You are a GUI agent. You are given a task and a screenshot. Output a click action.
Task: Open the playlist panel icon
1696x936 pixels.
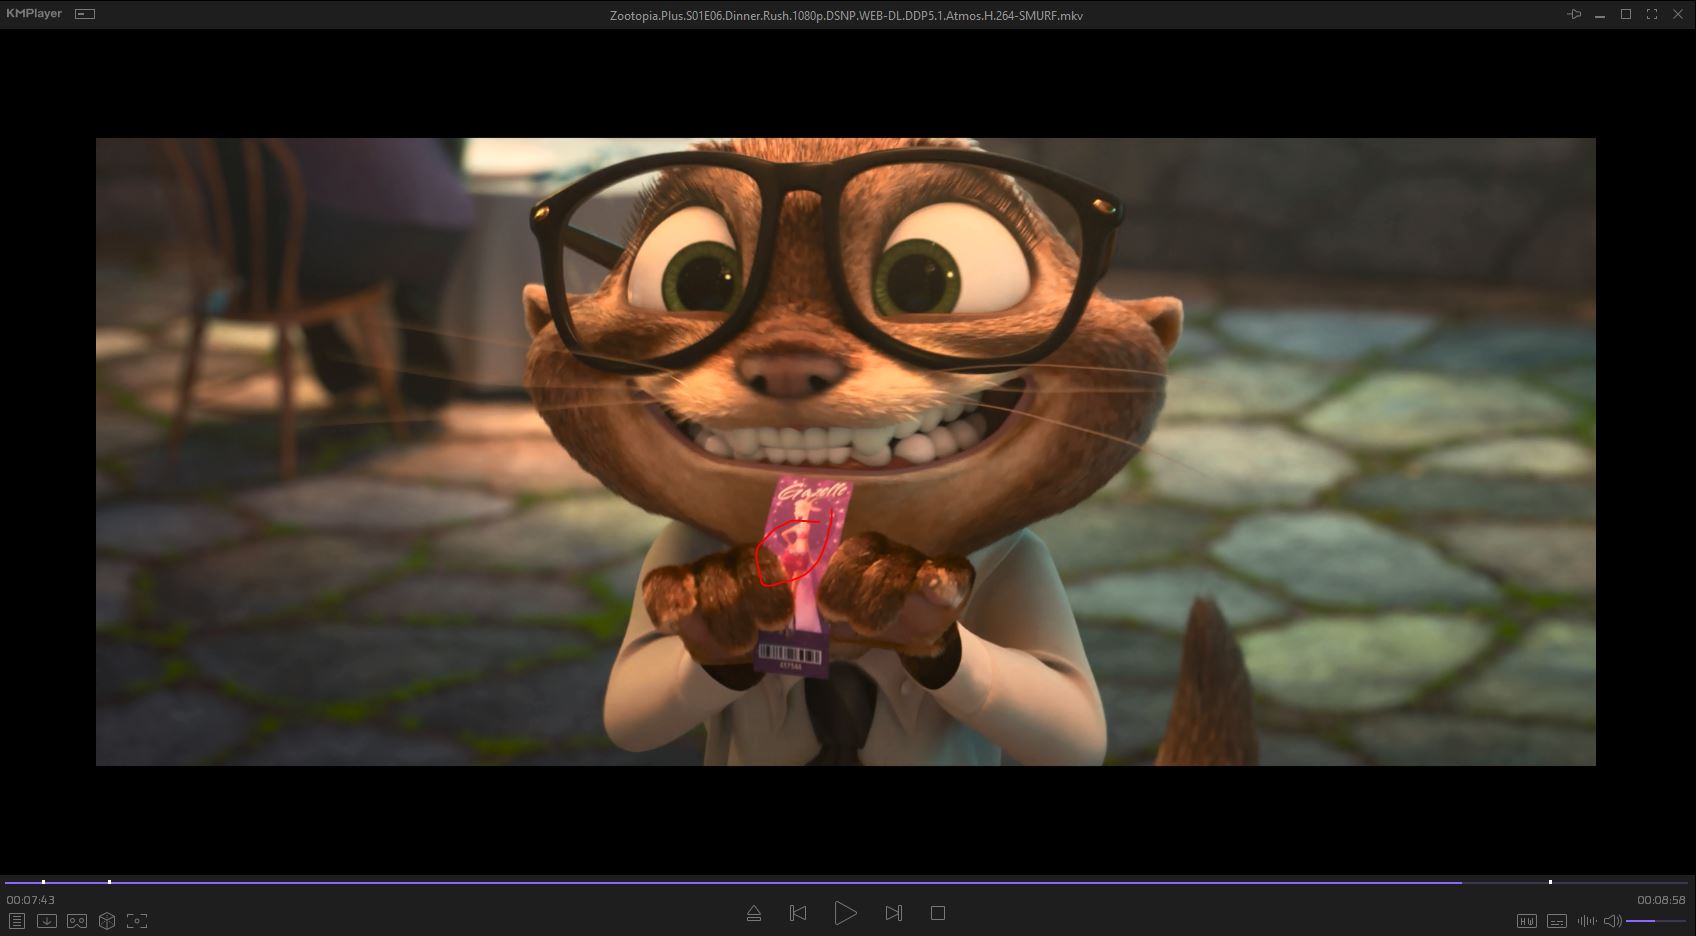point(16,921)
